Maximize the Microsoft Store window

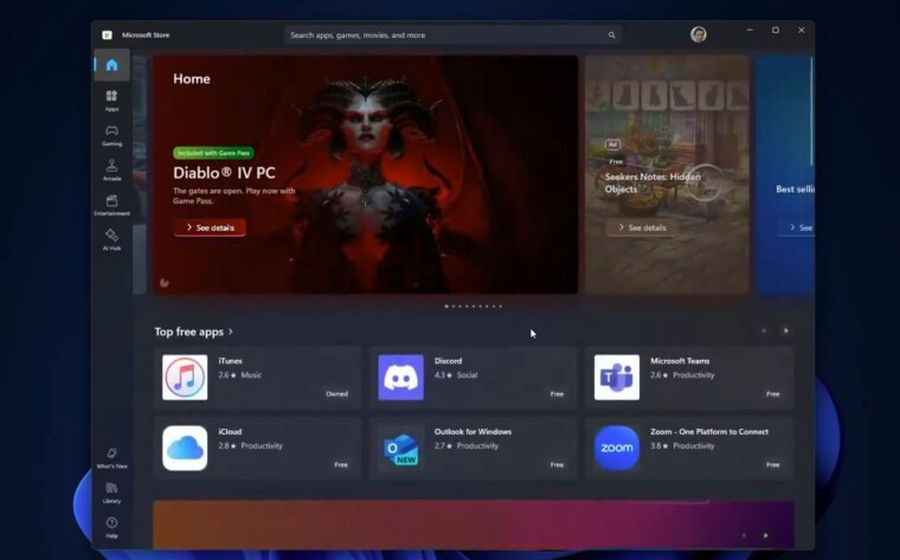coord(775,30)
